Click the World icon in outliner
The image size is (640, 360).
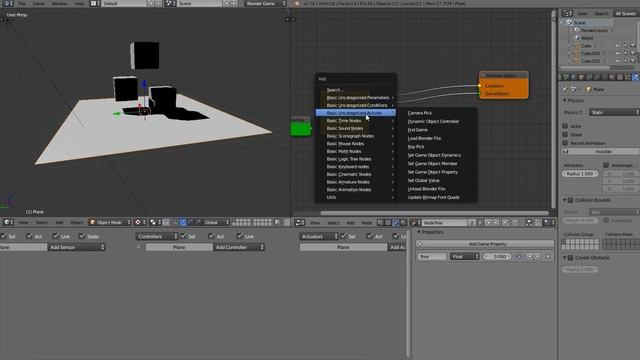[577, 38]
